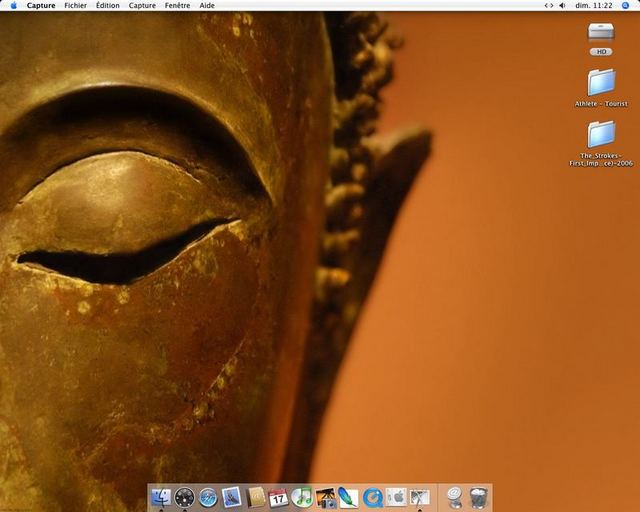The image size is (640, 512).
Task: Open Mail stamp icon in dock
Action: pyautogui.click(x=232, y=497)
